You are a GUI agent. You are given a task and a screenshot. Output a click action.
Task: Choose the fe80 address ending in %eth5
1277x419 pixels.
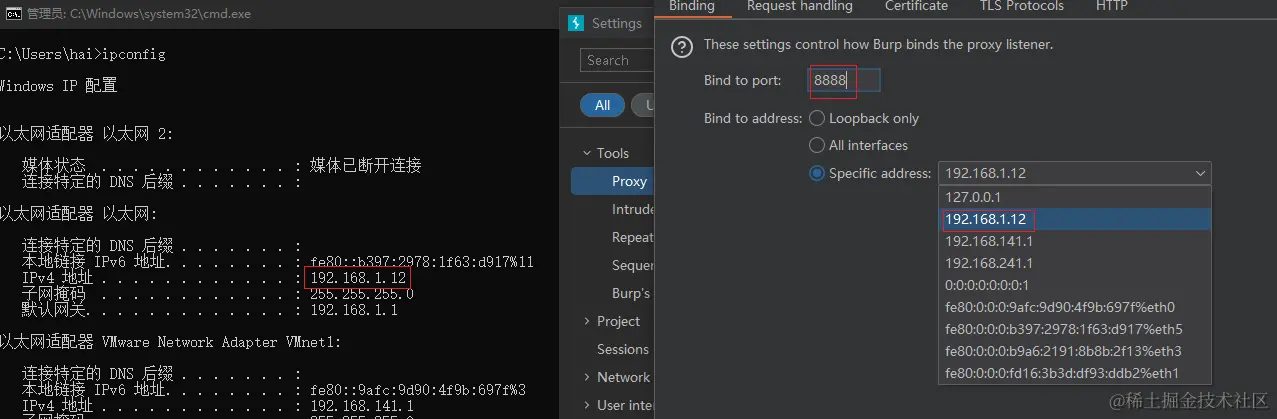[1075, 329]
